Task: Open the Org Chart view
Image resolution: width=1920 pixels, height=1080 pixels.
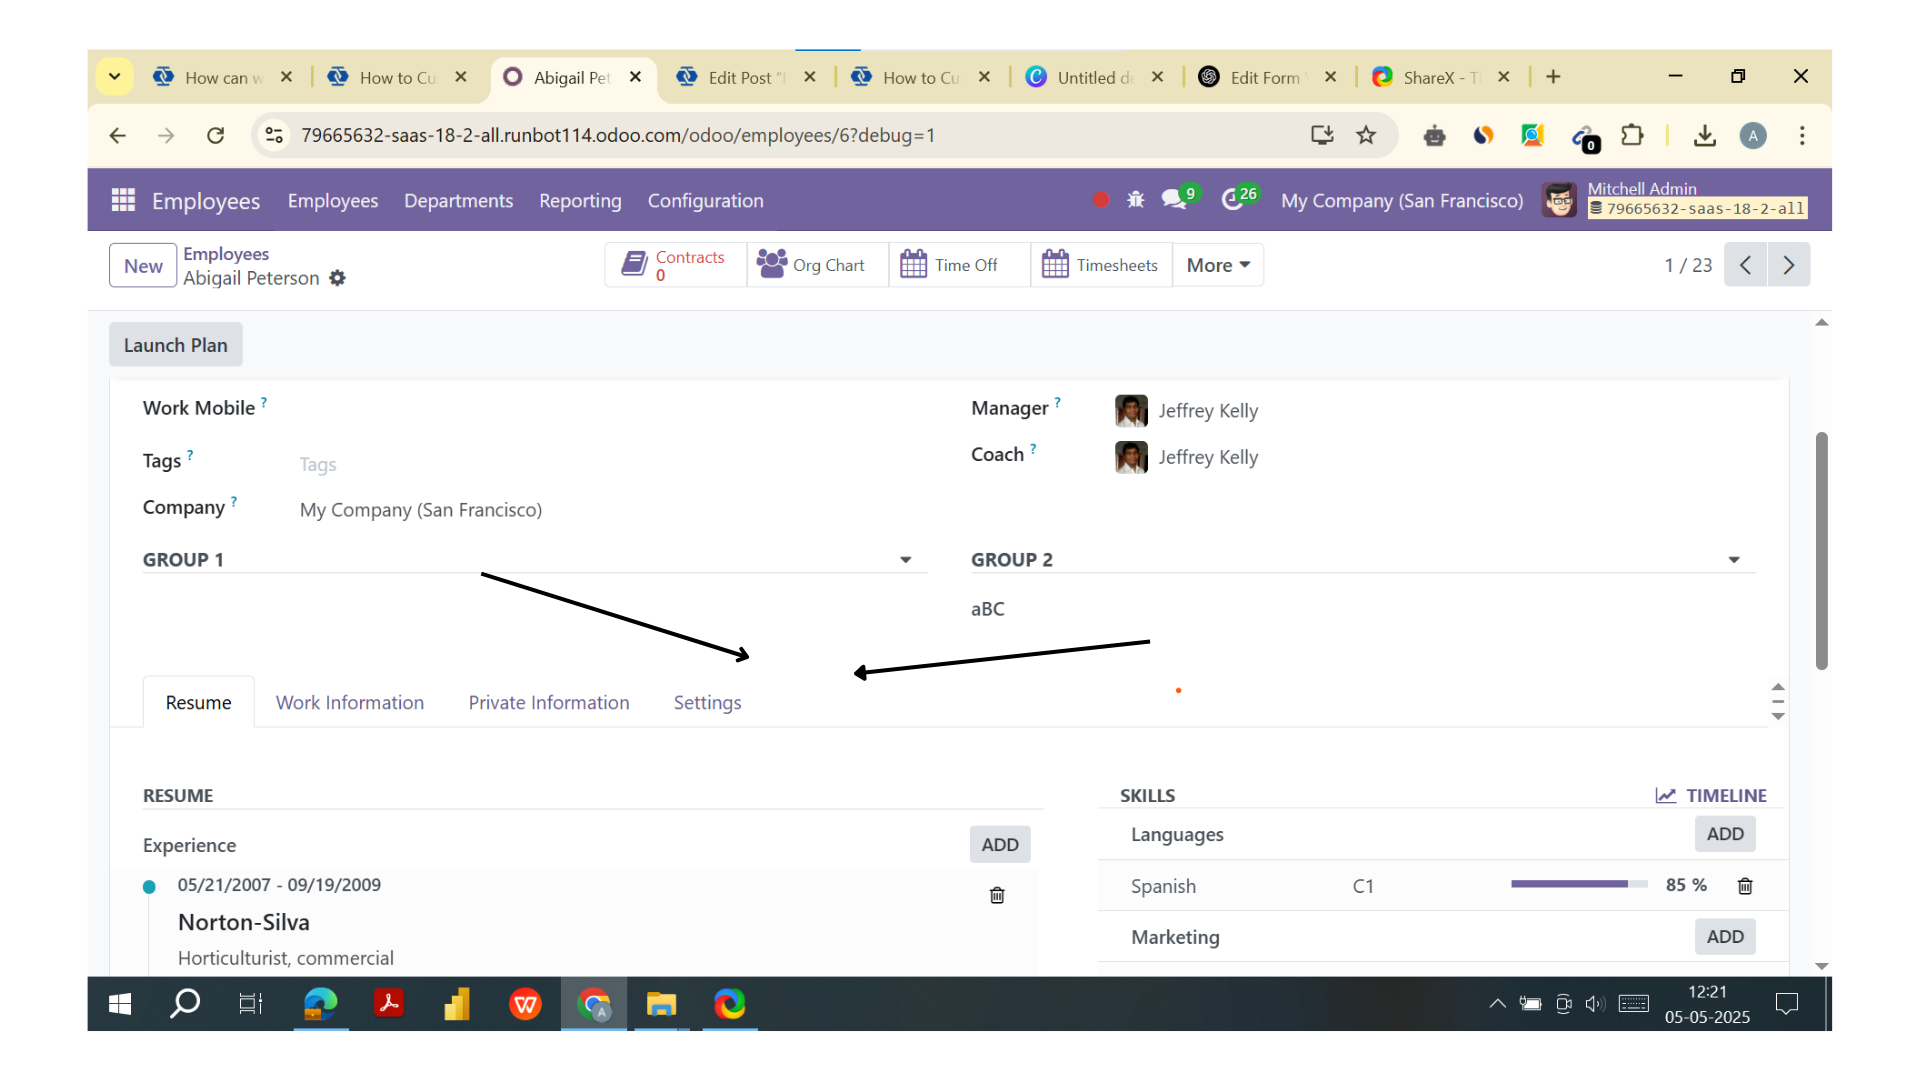Action: [x=816, y=264]
